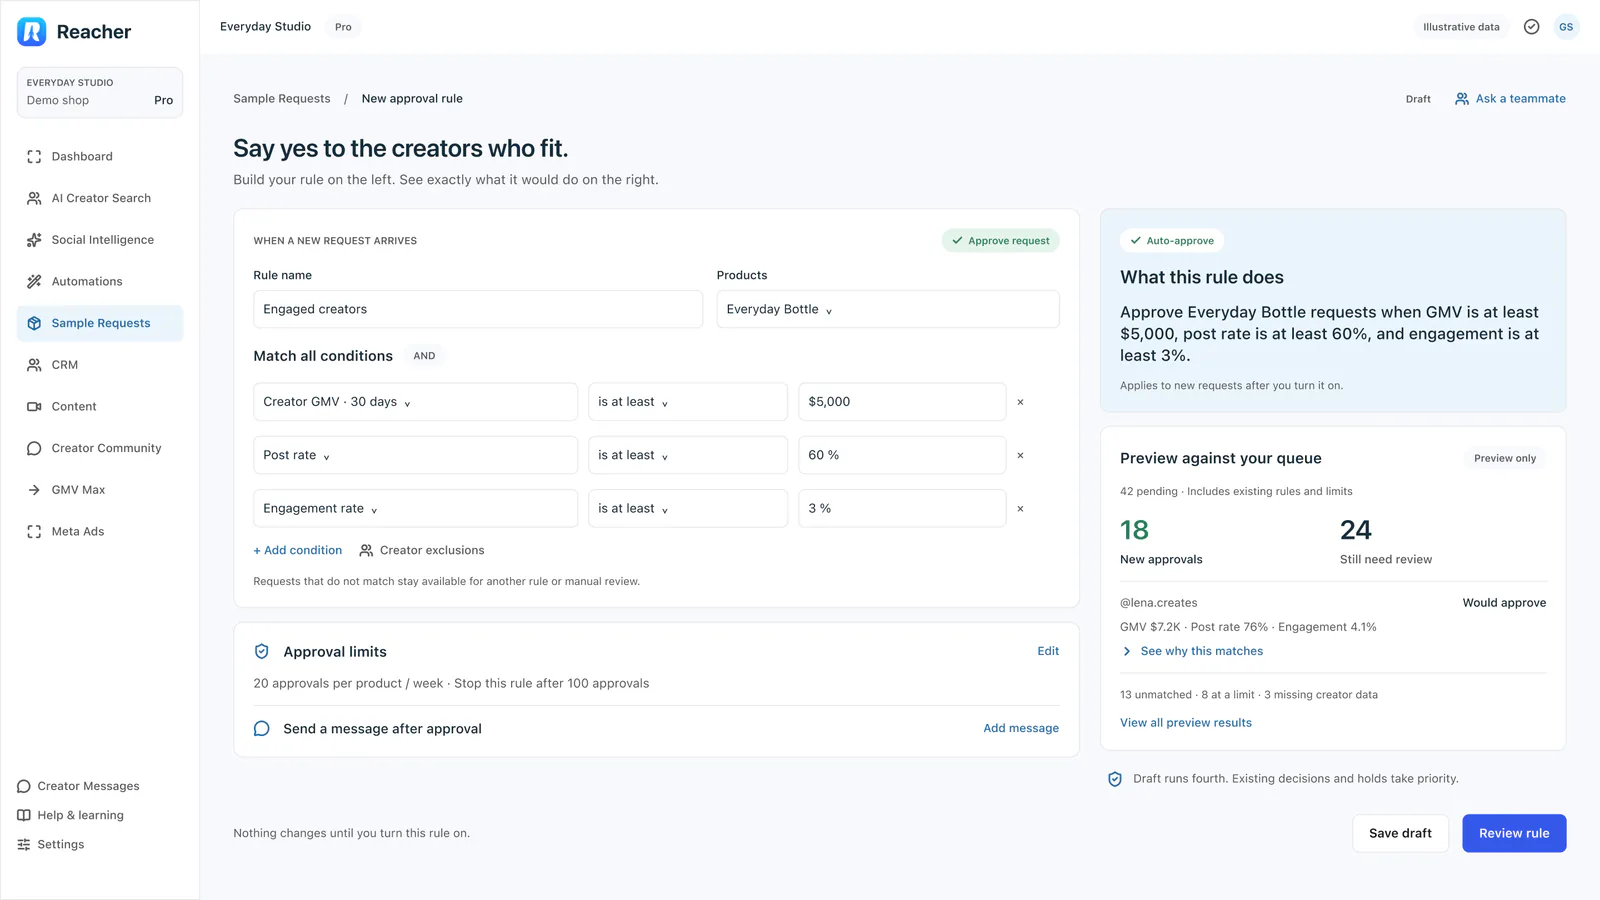Open Dashboard from the sidebar

click(100, 157)
